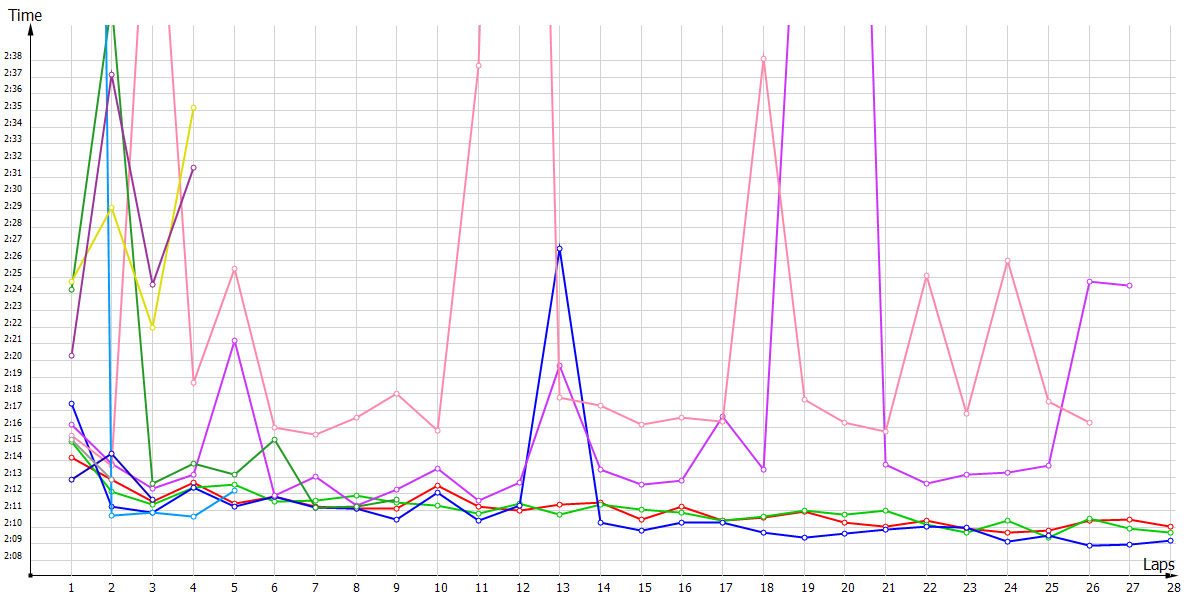
Task: Click the blue line's endpoint at lap 28
Action: [1170, 541]
